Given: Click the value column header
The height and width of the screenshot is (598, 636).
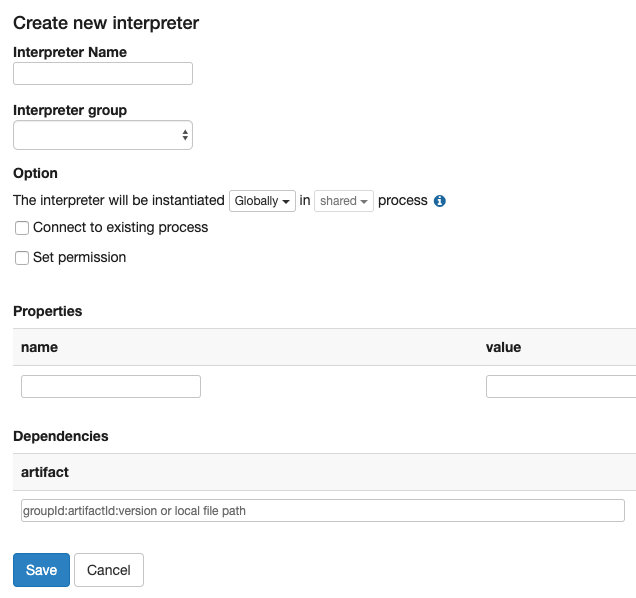Looking at the screenshot, I should tap(503, 347).
